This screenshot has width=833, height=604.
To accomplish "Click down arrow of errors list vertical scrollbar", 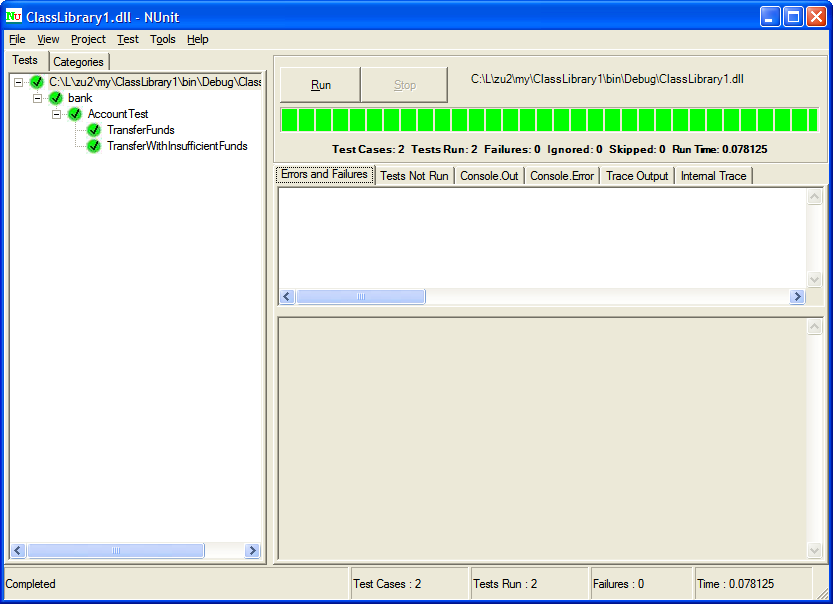I will click(x=814, y=279).
